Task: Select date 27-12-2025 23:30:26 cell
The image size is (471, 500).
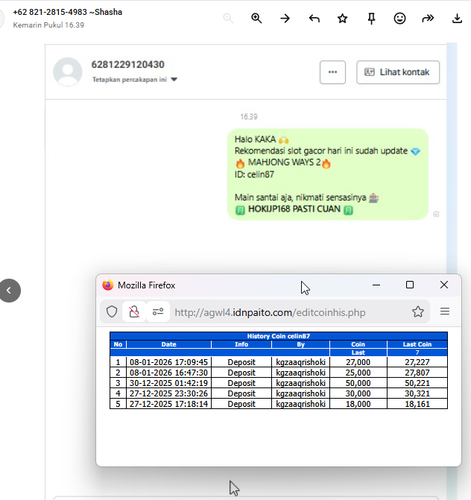Action: (169, 393)
